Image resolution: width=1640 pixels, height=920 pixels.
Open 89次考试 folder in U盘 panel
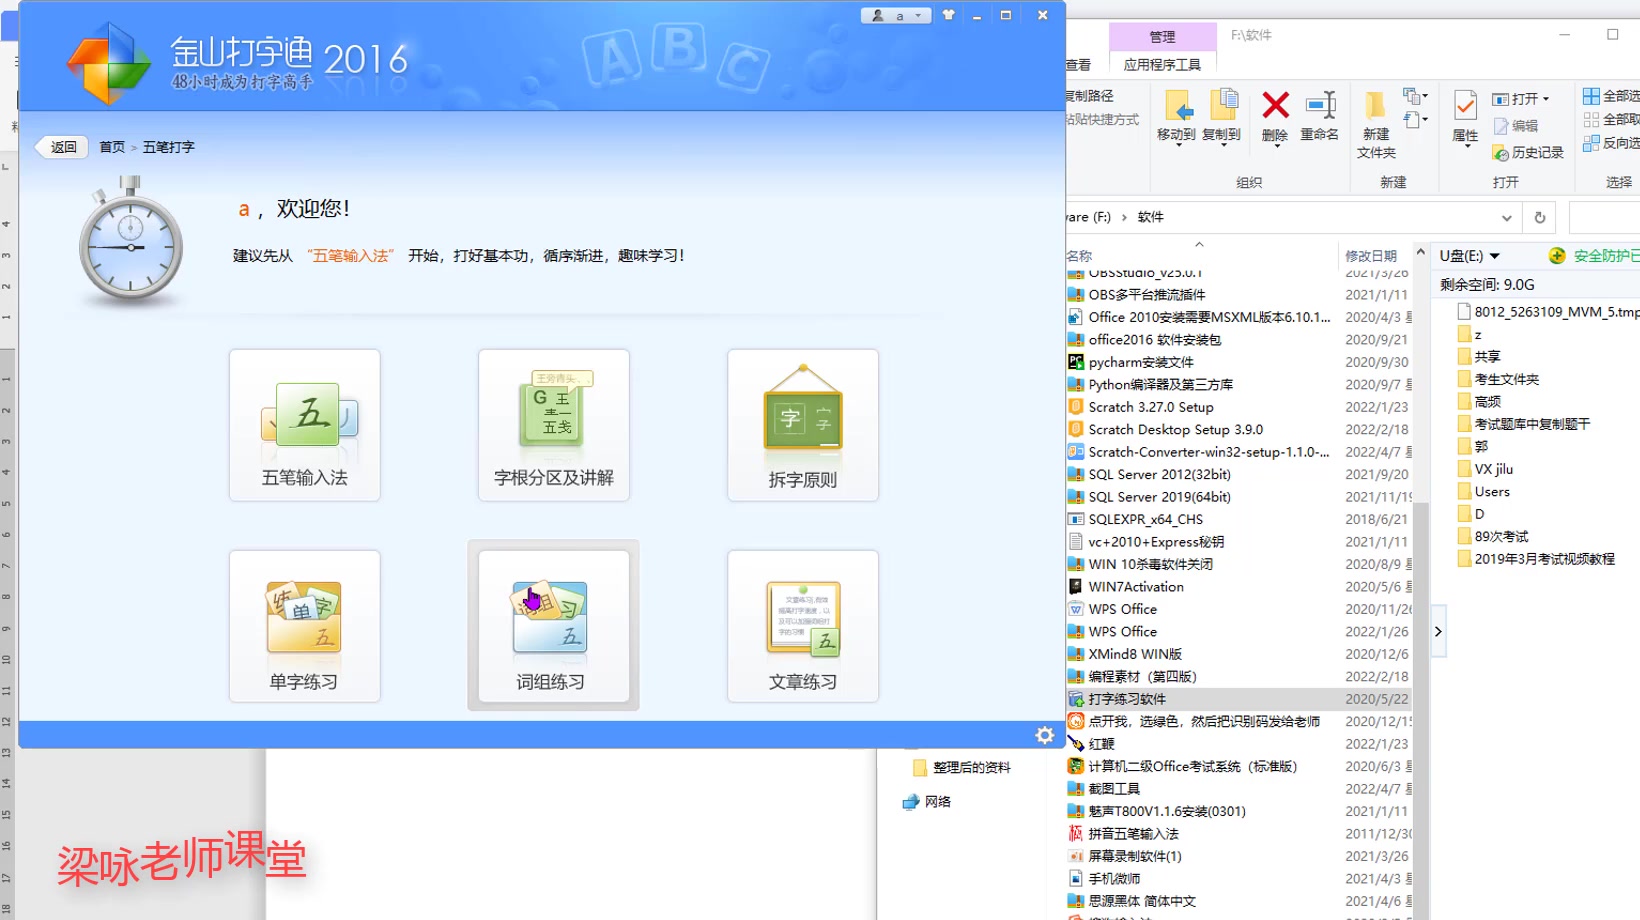pyautogui.click(x=1493, y=537)
